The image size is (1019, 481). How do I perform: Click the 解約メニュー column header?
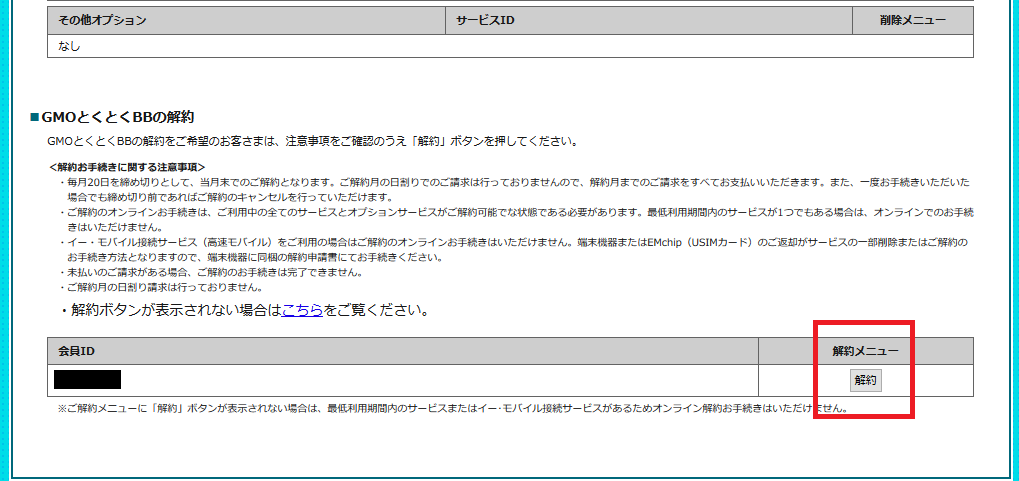click(866, 351)
